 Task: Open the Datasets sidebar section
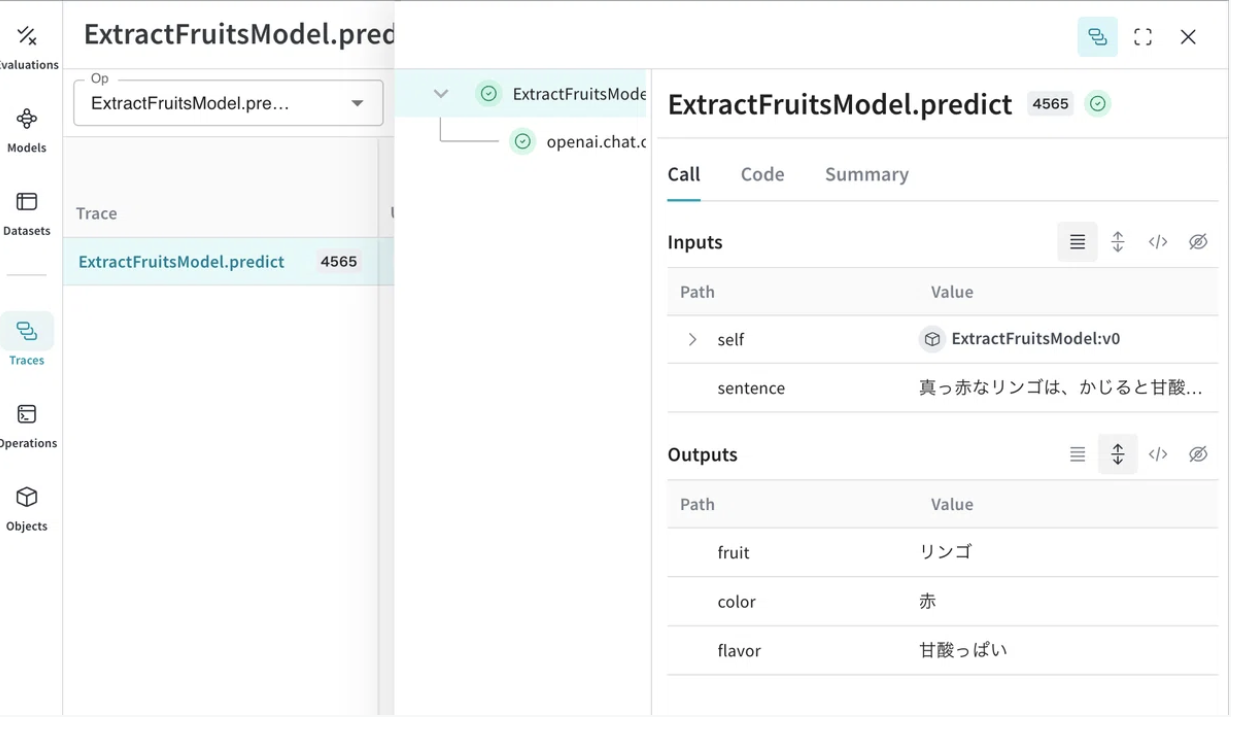pyautogui.click(x=28, y=213)
